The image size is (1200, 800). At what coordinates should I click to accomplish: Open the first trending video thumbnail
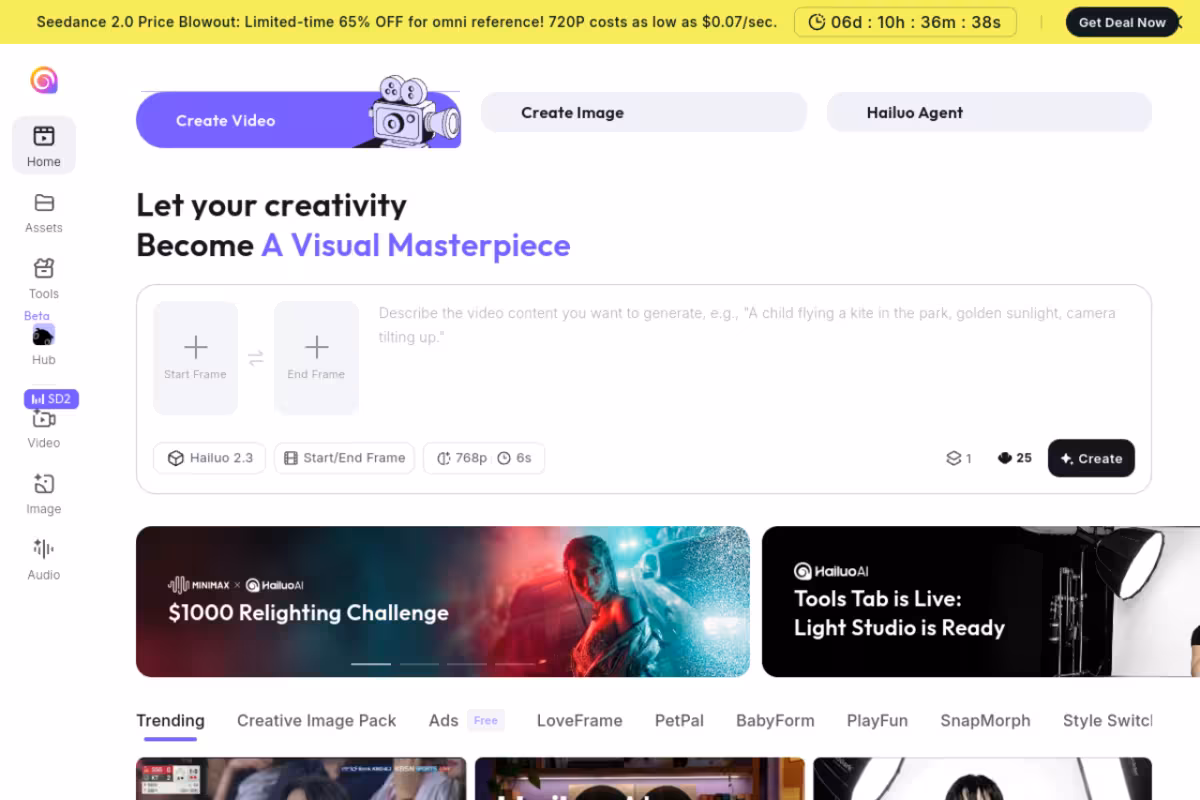click(301, 779)
